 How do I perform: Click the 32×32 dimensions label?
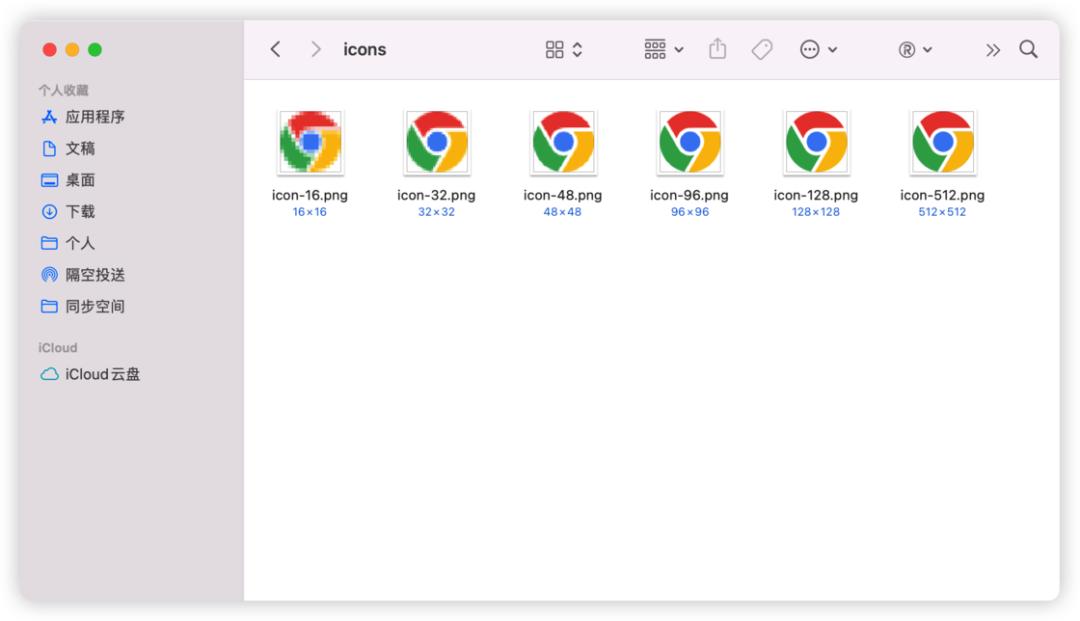(437, 212)
